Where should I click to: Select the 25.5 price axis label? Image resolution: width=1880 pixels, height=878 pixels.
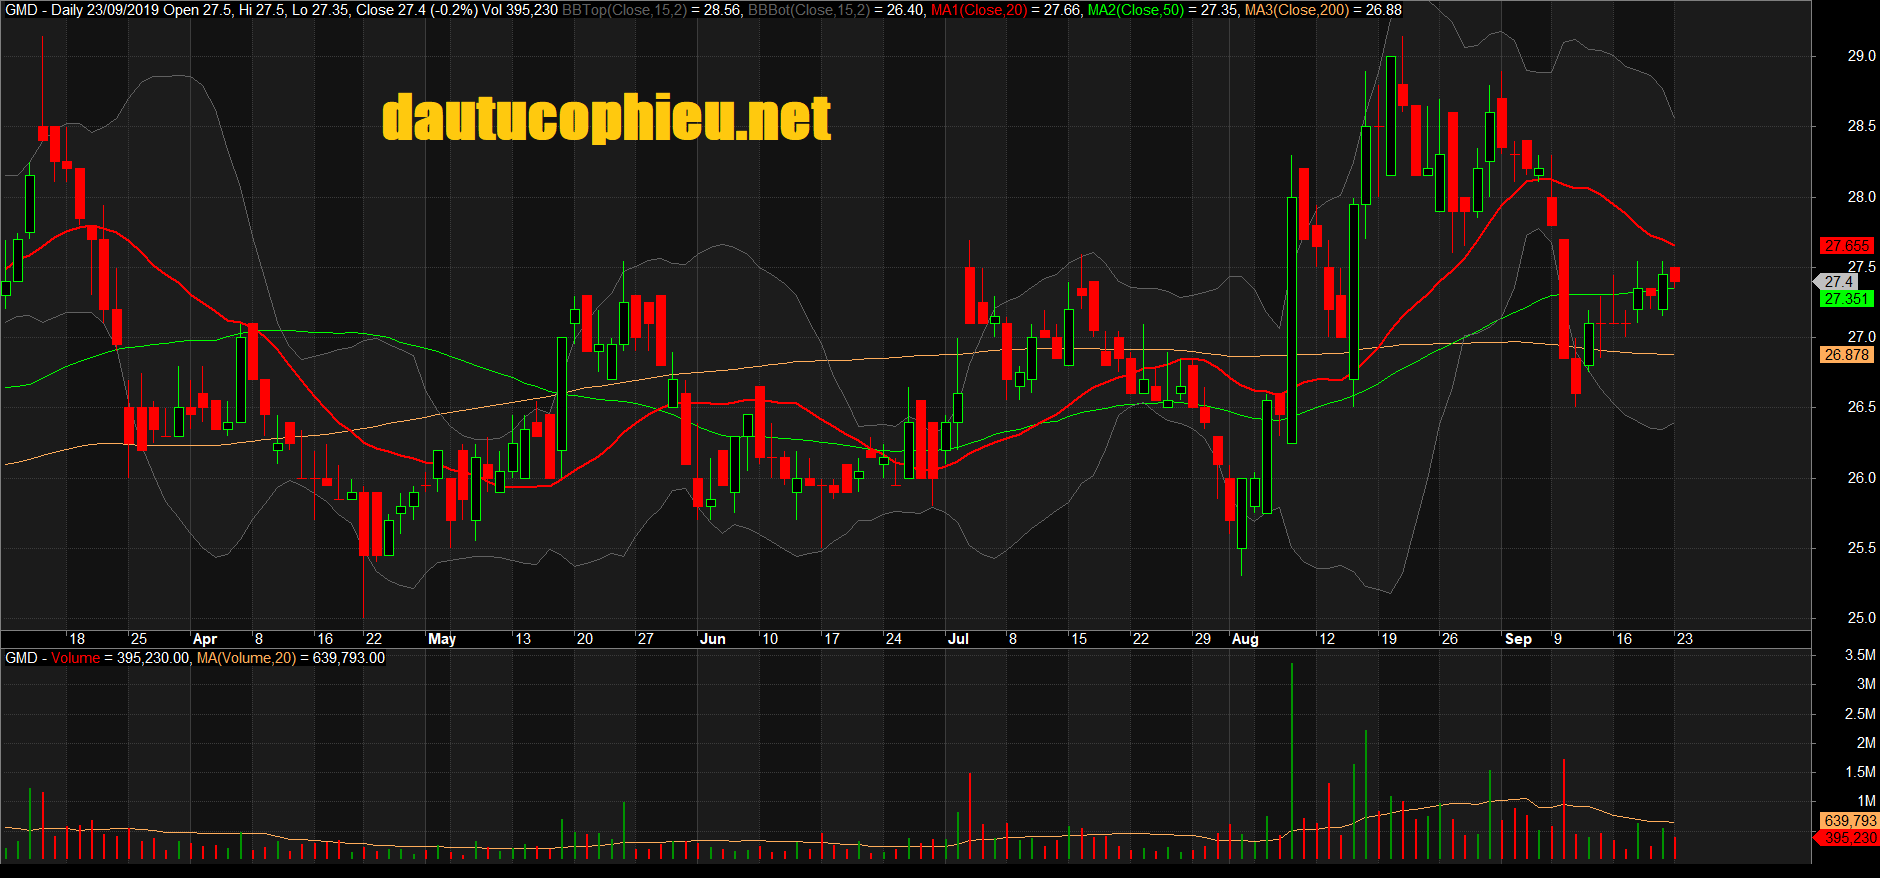1861,548
